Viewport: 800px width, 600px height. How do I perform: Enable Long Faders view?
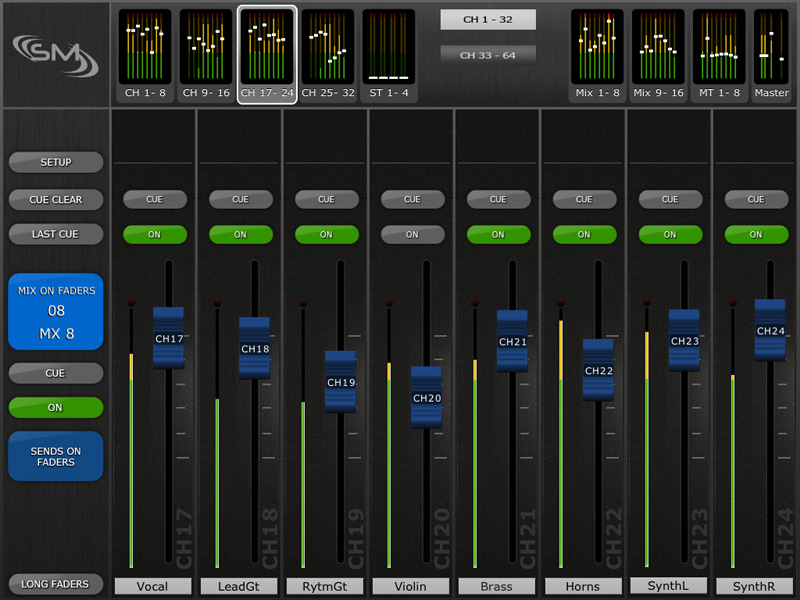pyautogui.click(x=55, y=584)
